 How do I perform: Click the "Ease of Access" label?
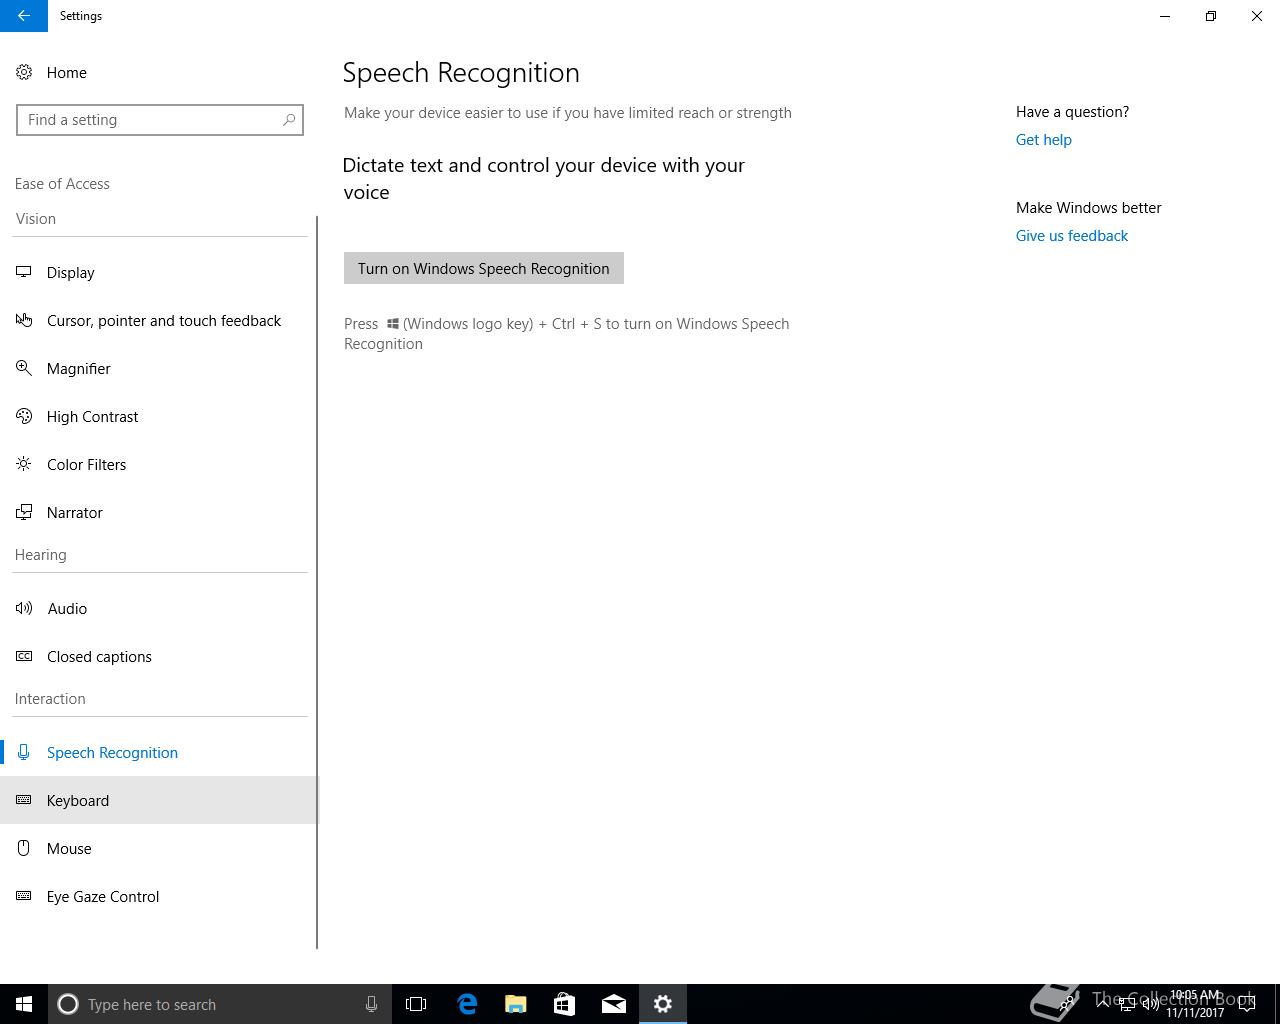(x=62, y=184)
